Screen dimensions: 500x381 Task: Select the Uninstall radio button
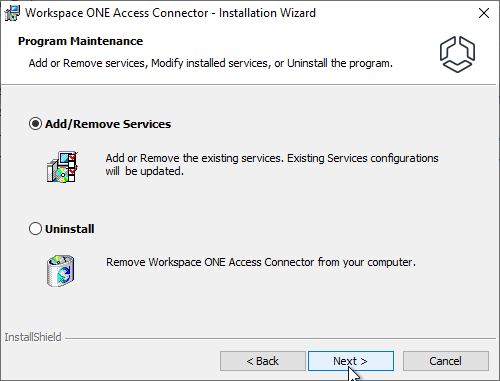35,229
